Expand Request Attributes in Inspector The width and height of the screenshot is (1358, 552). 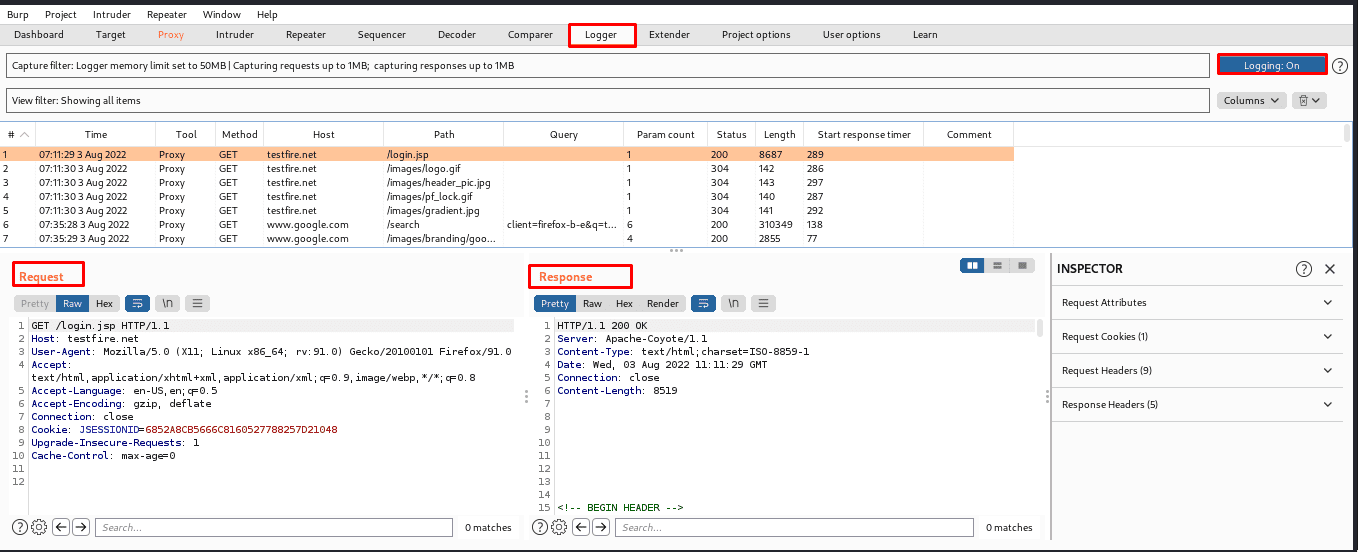(x=1199, y=302)
